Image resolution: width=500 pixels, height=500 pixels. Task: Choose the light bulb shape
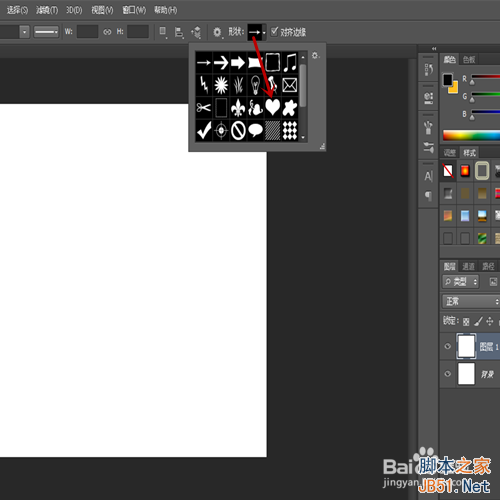click(255, 85)
